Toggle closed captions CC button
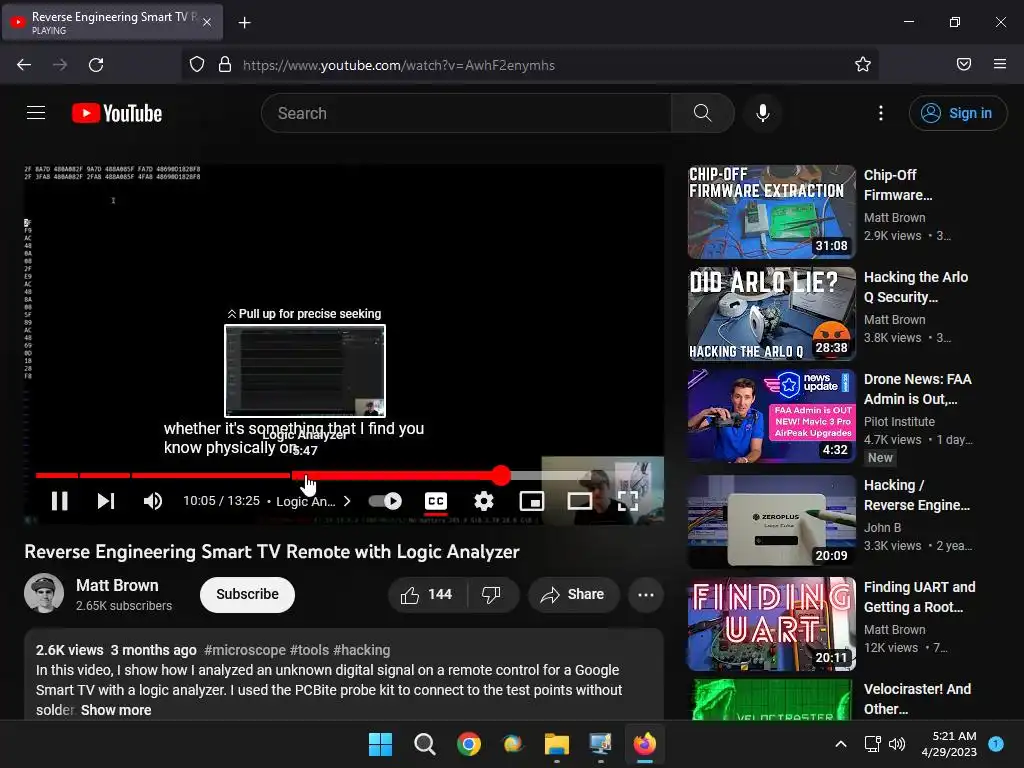 point(436,501)
